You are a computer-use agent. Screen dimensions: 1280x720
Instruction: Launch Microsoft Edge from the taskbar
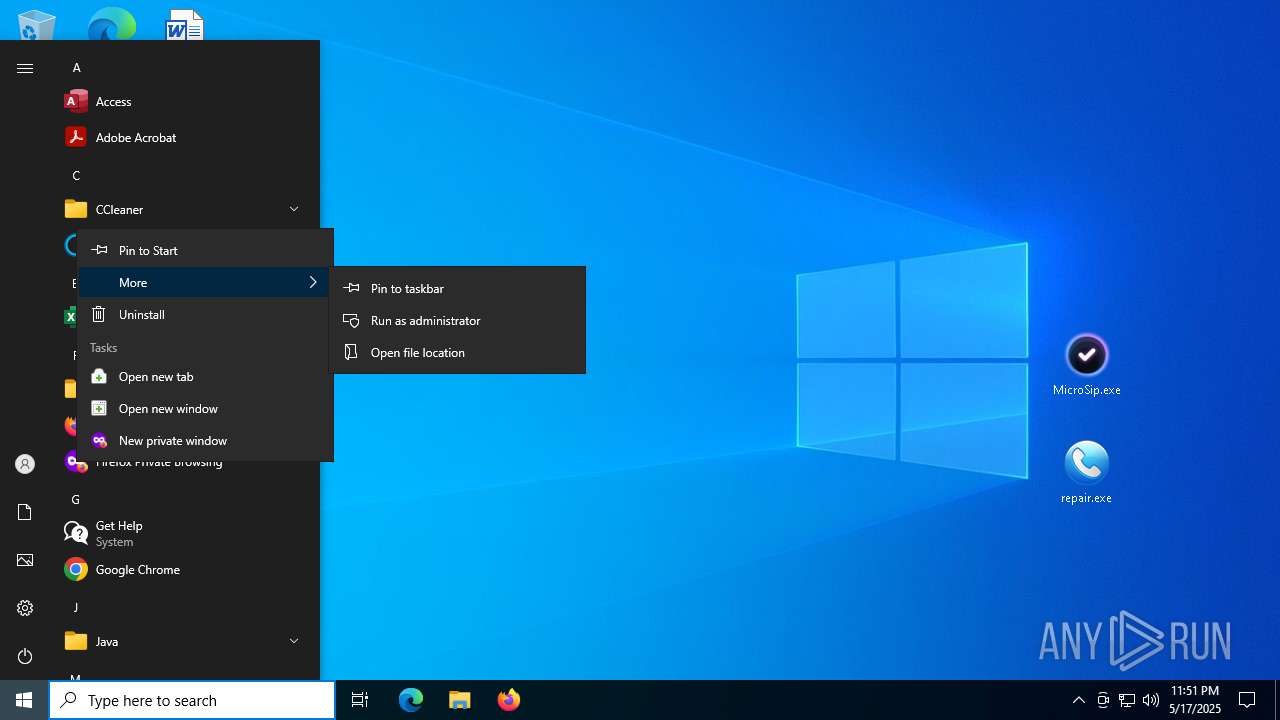[411, 700]
